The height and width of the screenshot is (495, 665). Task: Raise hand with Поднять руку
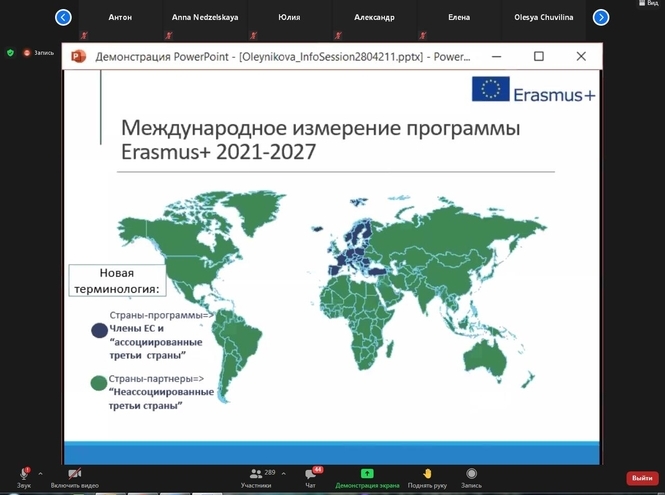(427, 478)
